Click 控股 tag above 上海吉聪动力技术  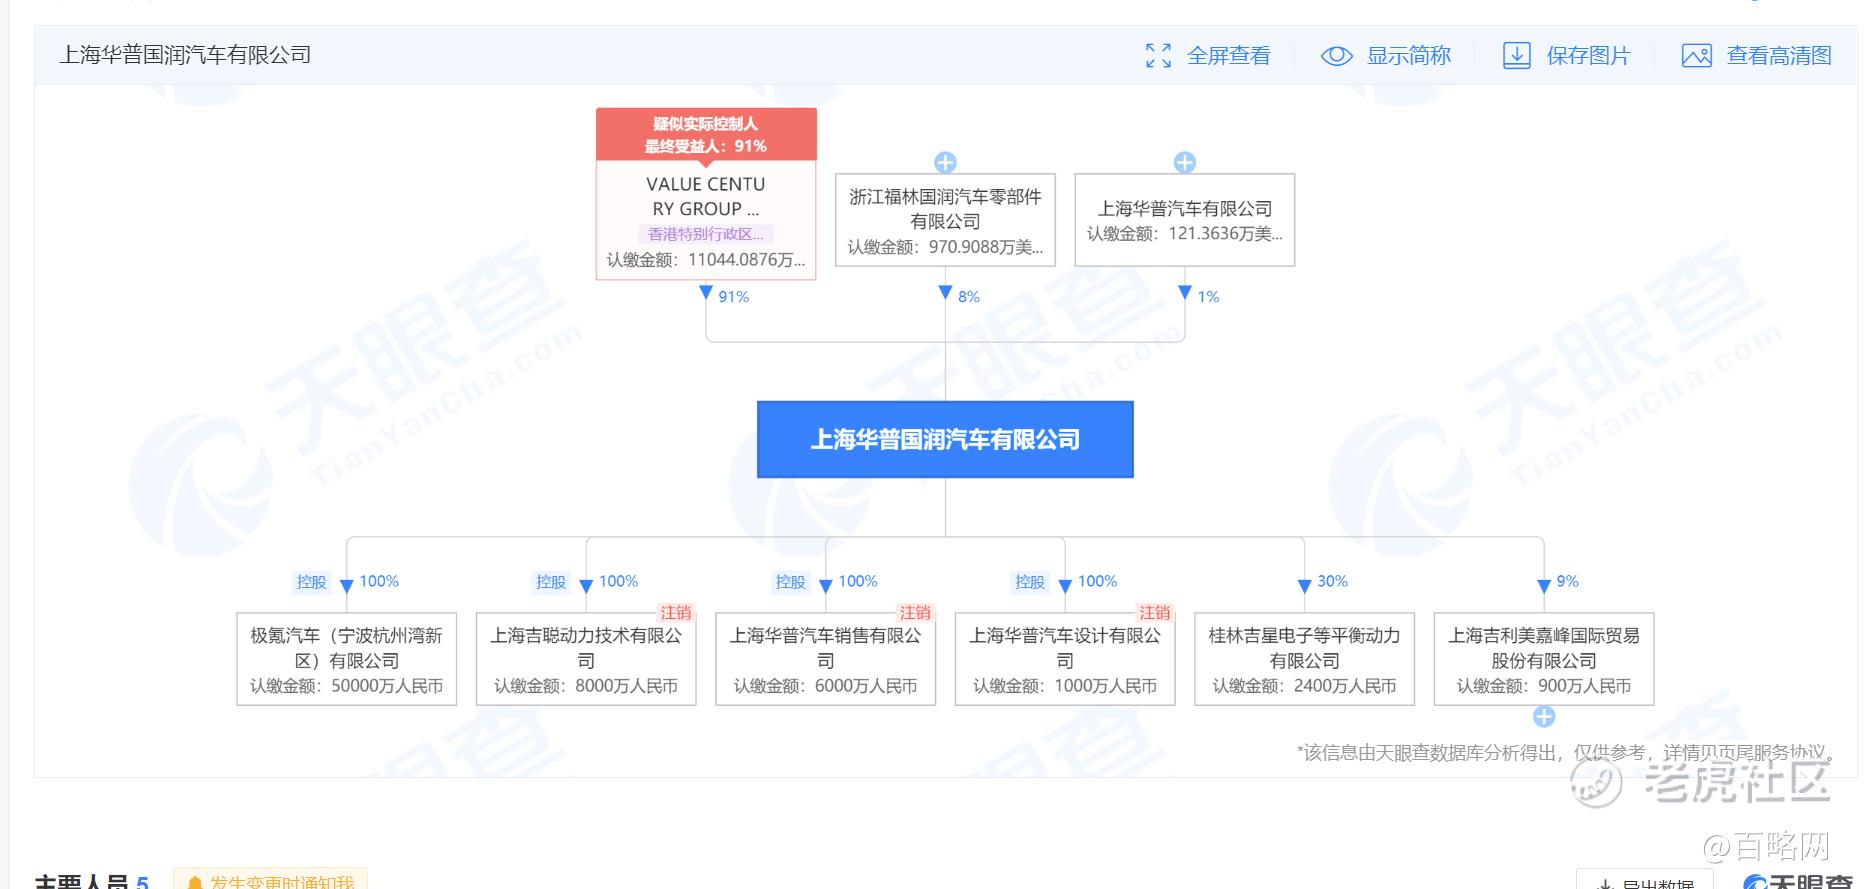pos(551,582)
